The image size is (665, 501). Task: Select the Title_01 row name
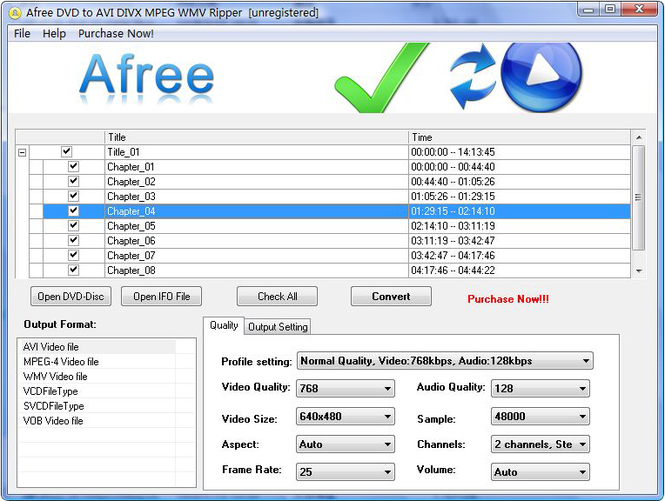123,152
